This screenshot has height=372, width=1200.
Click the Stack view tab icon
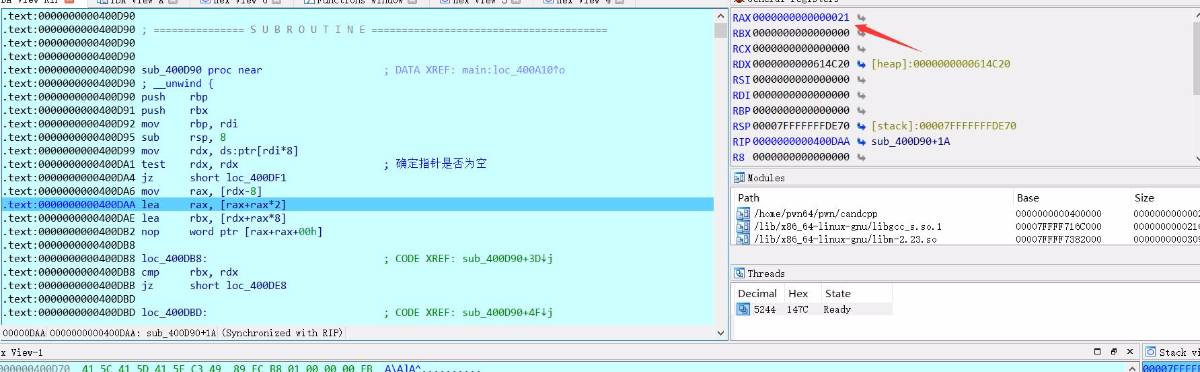pyautogui.click(x=1151, y=352)
